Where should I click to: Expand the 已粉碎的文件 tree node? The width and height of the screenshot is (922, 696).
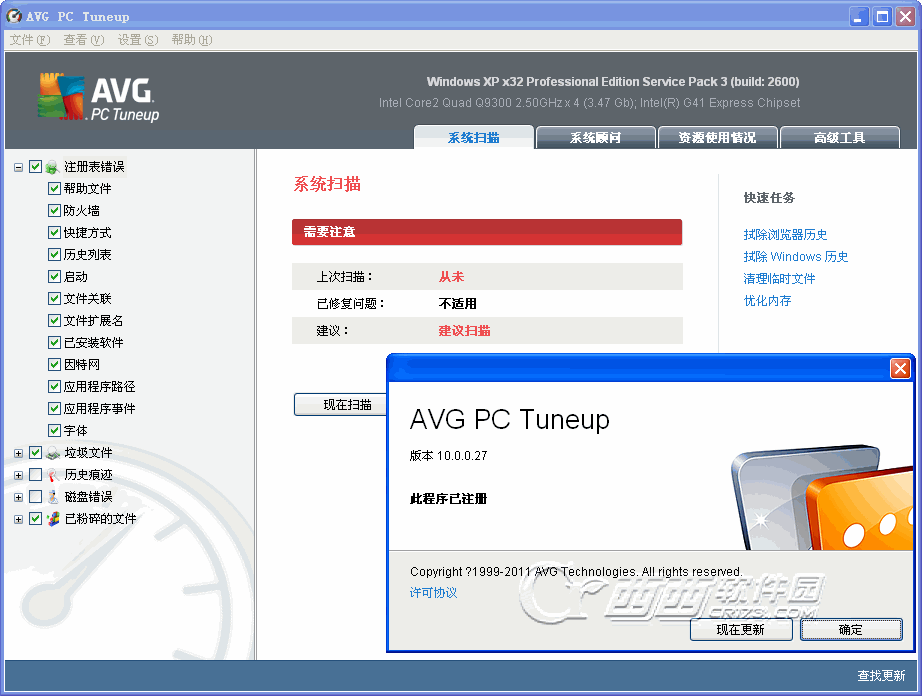click(x=18, y=519)
